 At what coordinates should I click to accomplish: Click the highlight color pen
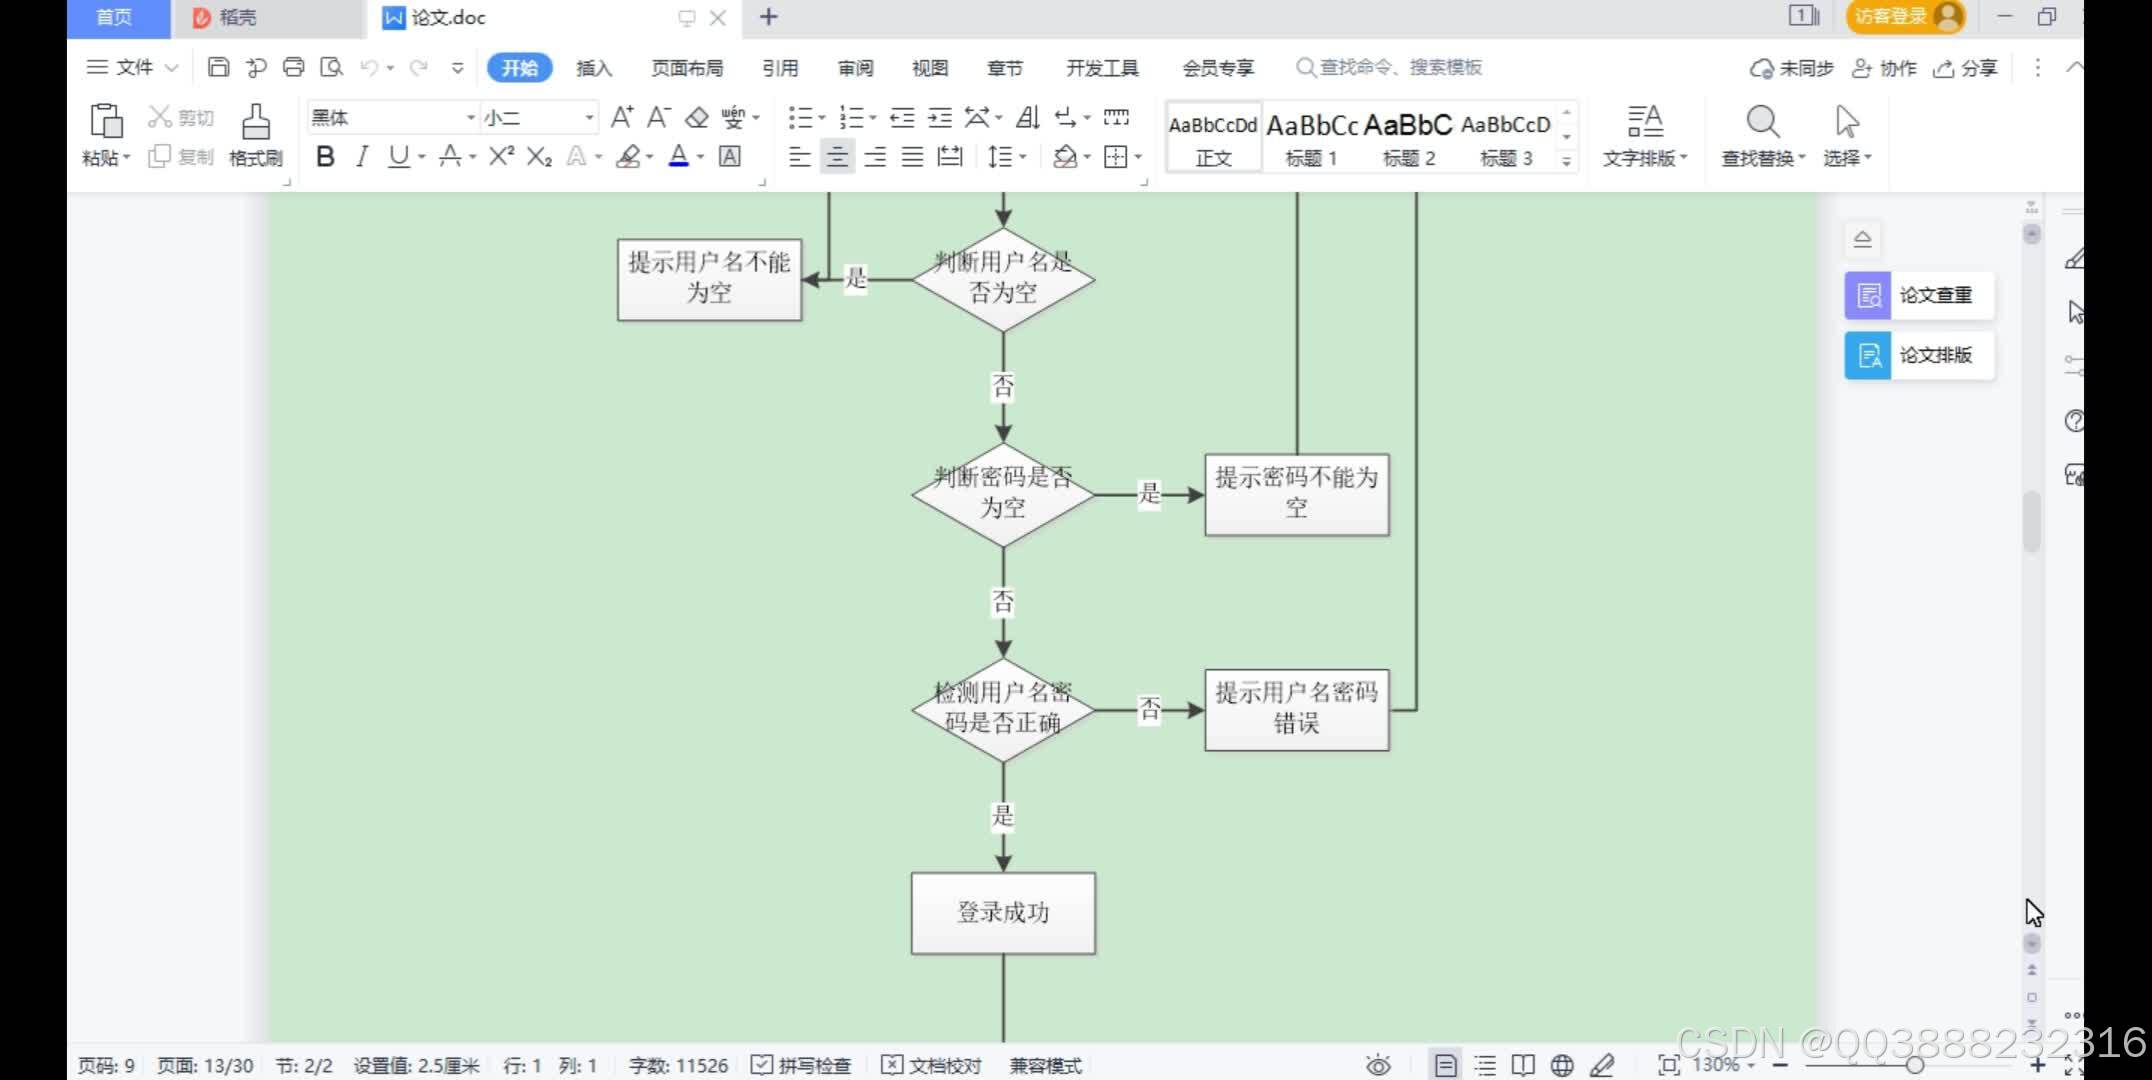[x=628, y=156]
